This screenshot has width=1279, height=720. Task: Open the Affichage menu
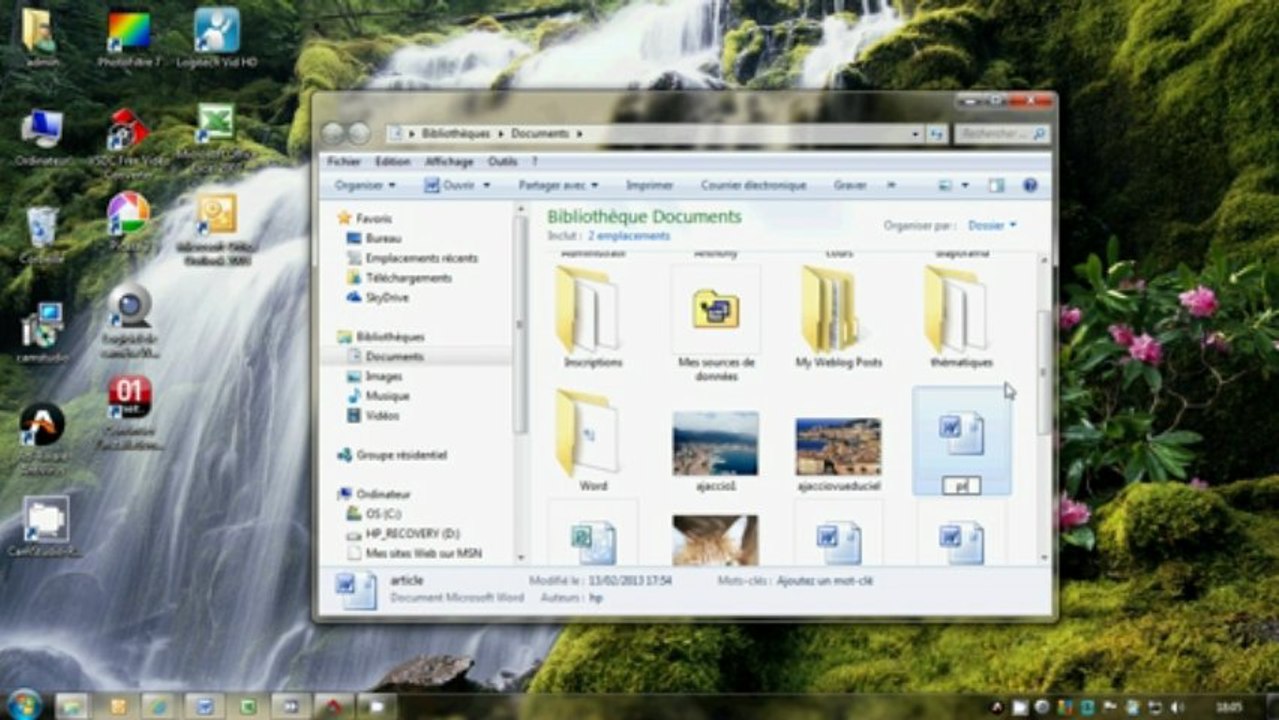click(449, 161)
